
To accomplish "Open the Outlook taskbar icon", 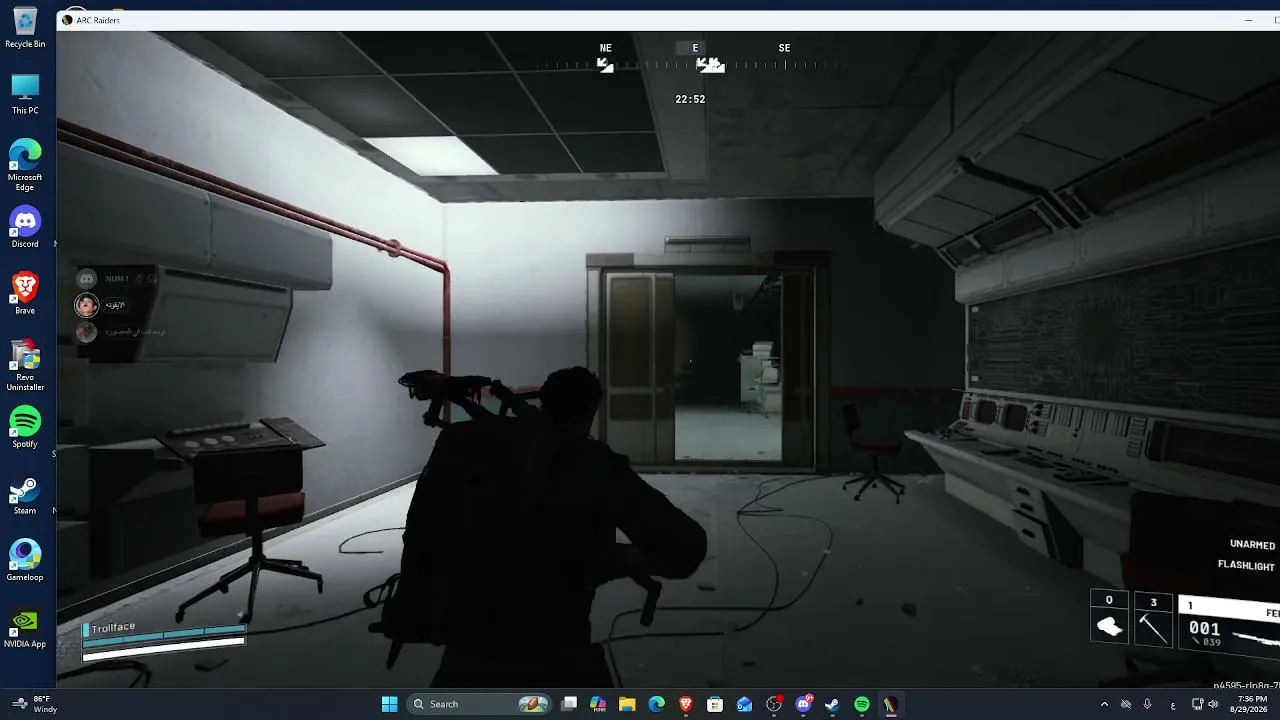I will click(x=744, y=704).
